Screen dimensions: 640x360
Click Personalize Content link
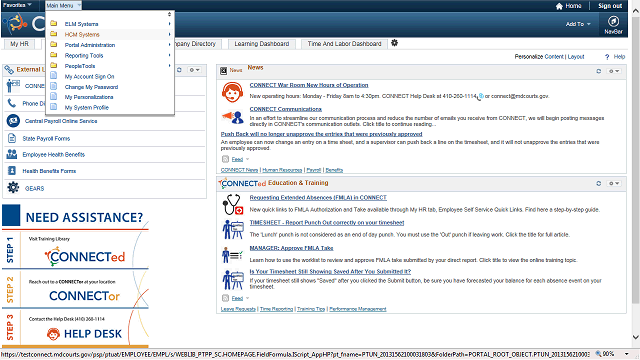553,57
